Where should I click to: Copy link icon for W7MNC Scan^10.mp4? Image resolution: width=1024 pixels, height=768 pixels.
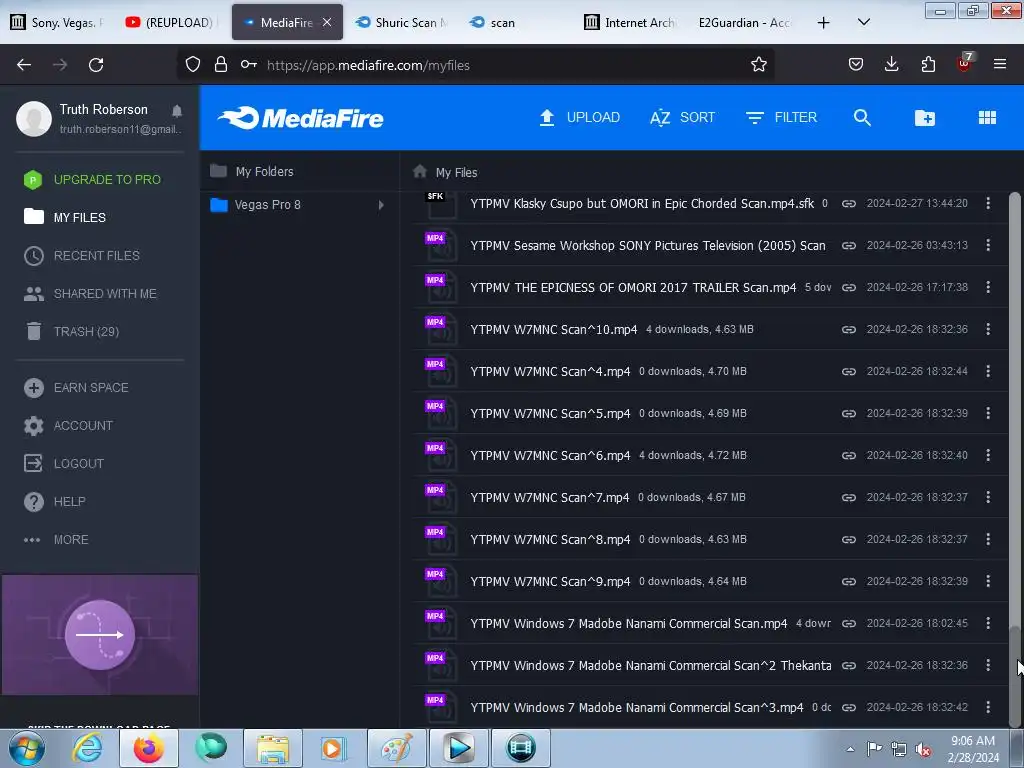(x=848, y=329)
